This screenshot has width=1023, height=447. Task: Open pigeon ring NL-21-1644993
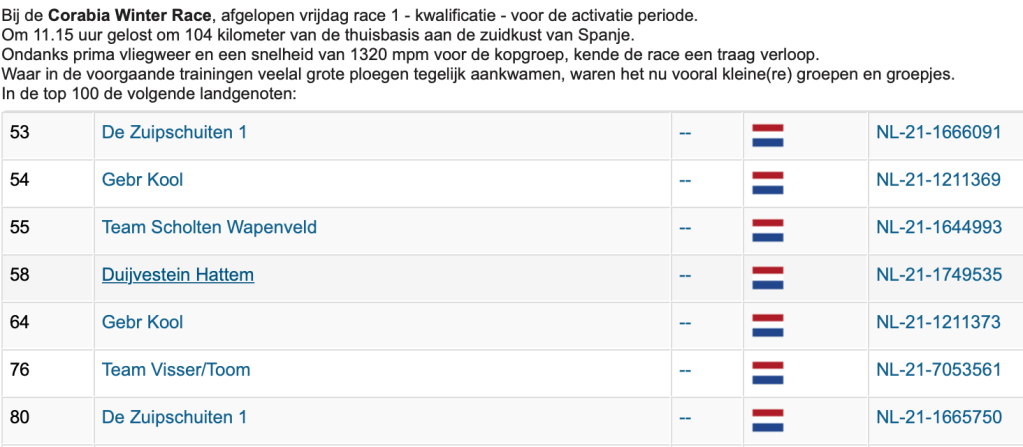tap(938, 227)
